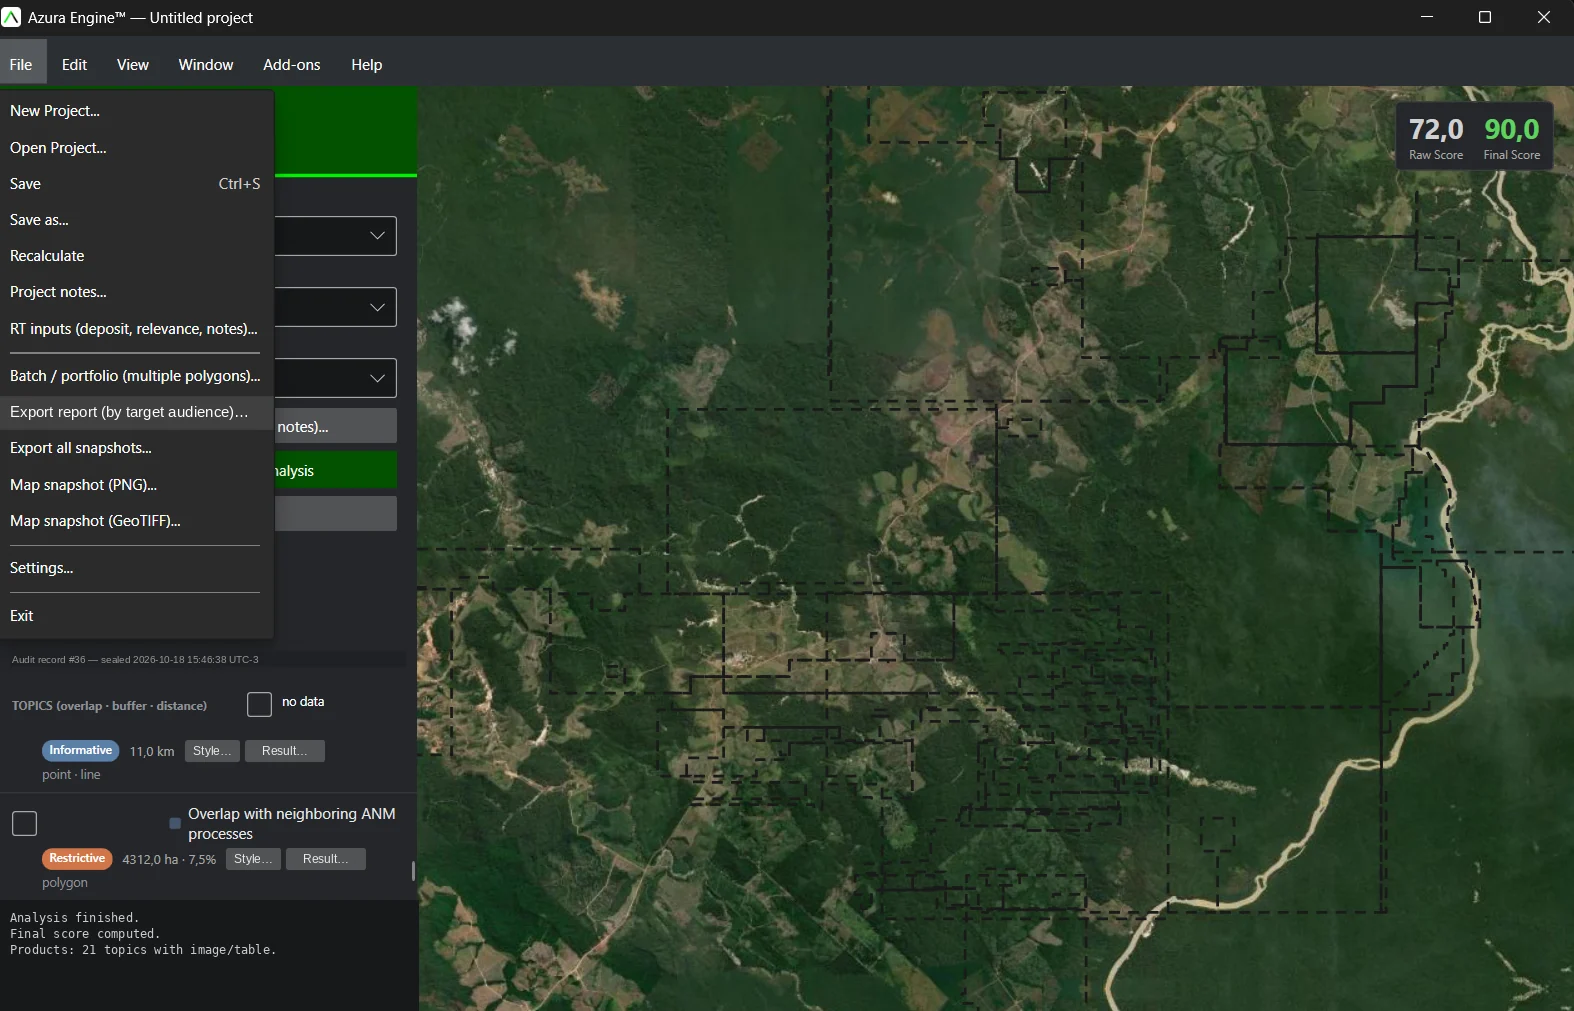Open the File menu
Viewport: 1574px width, 1011px height.
click(x=21, y=64)
